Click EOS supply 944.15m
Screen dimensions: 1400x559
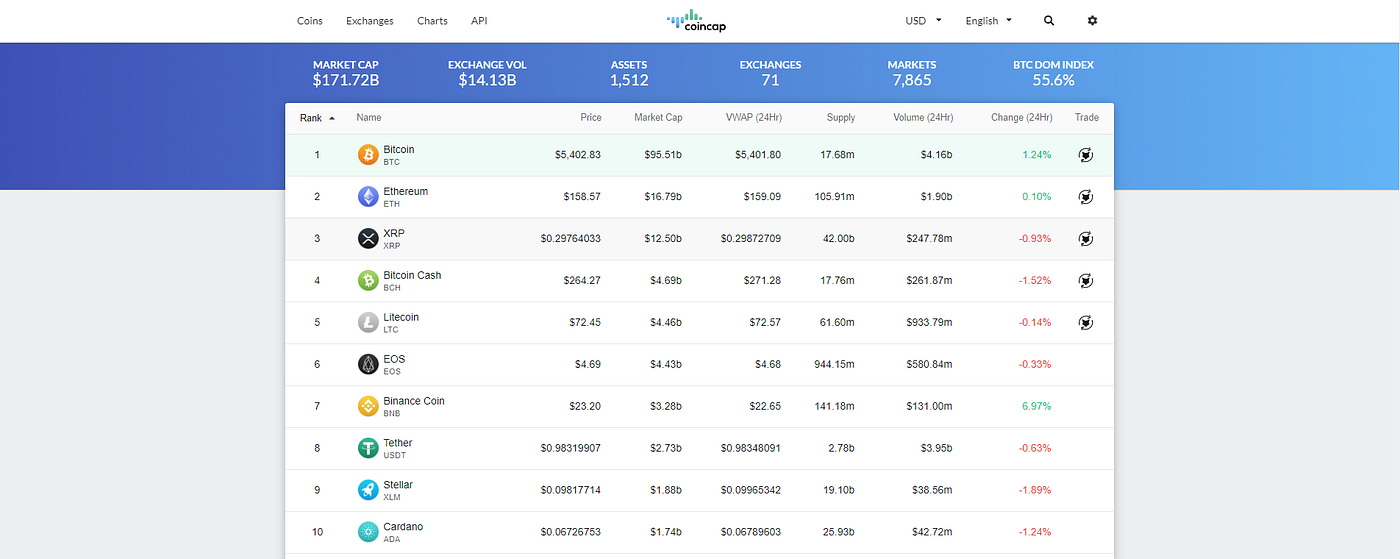tap(835, 365)
